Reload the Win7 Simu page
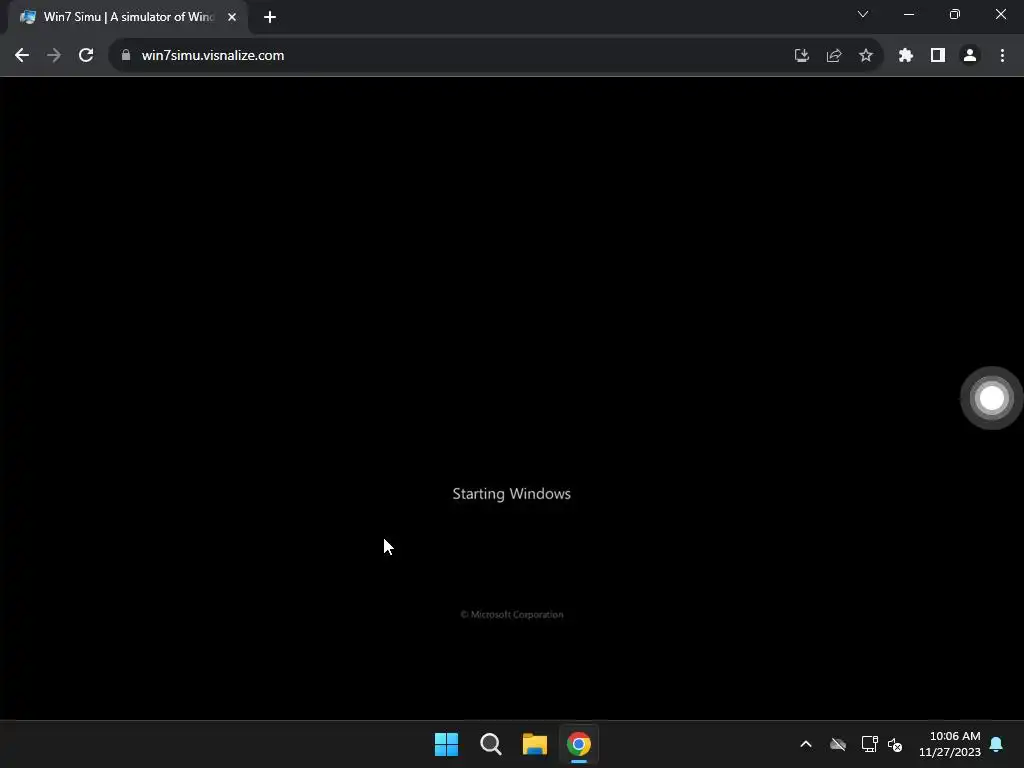Viewport: 1024px width, 768px height. click(86, 56)
